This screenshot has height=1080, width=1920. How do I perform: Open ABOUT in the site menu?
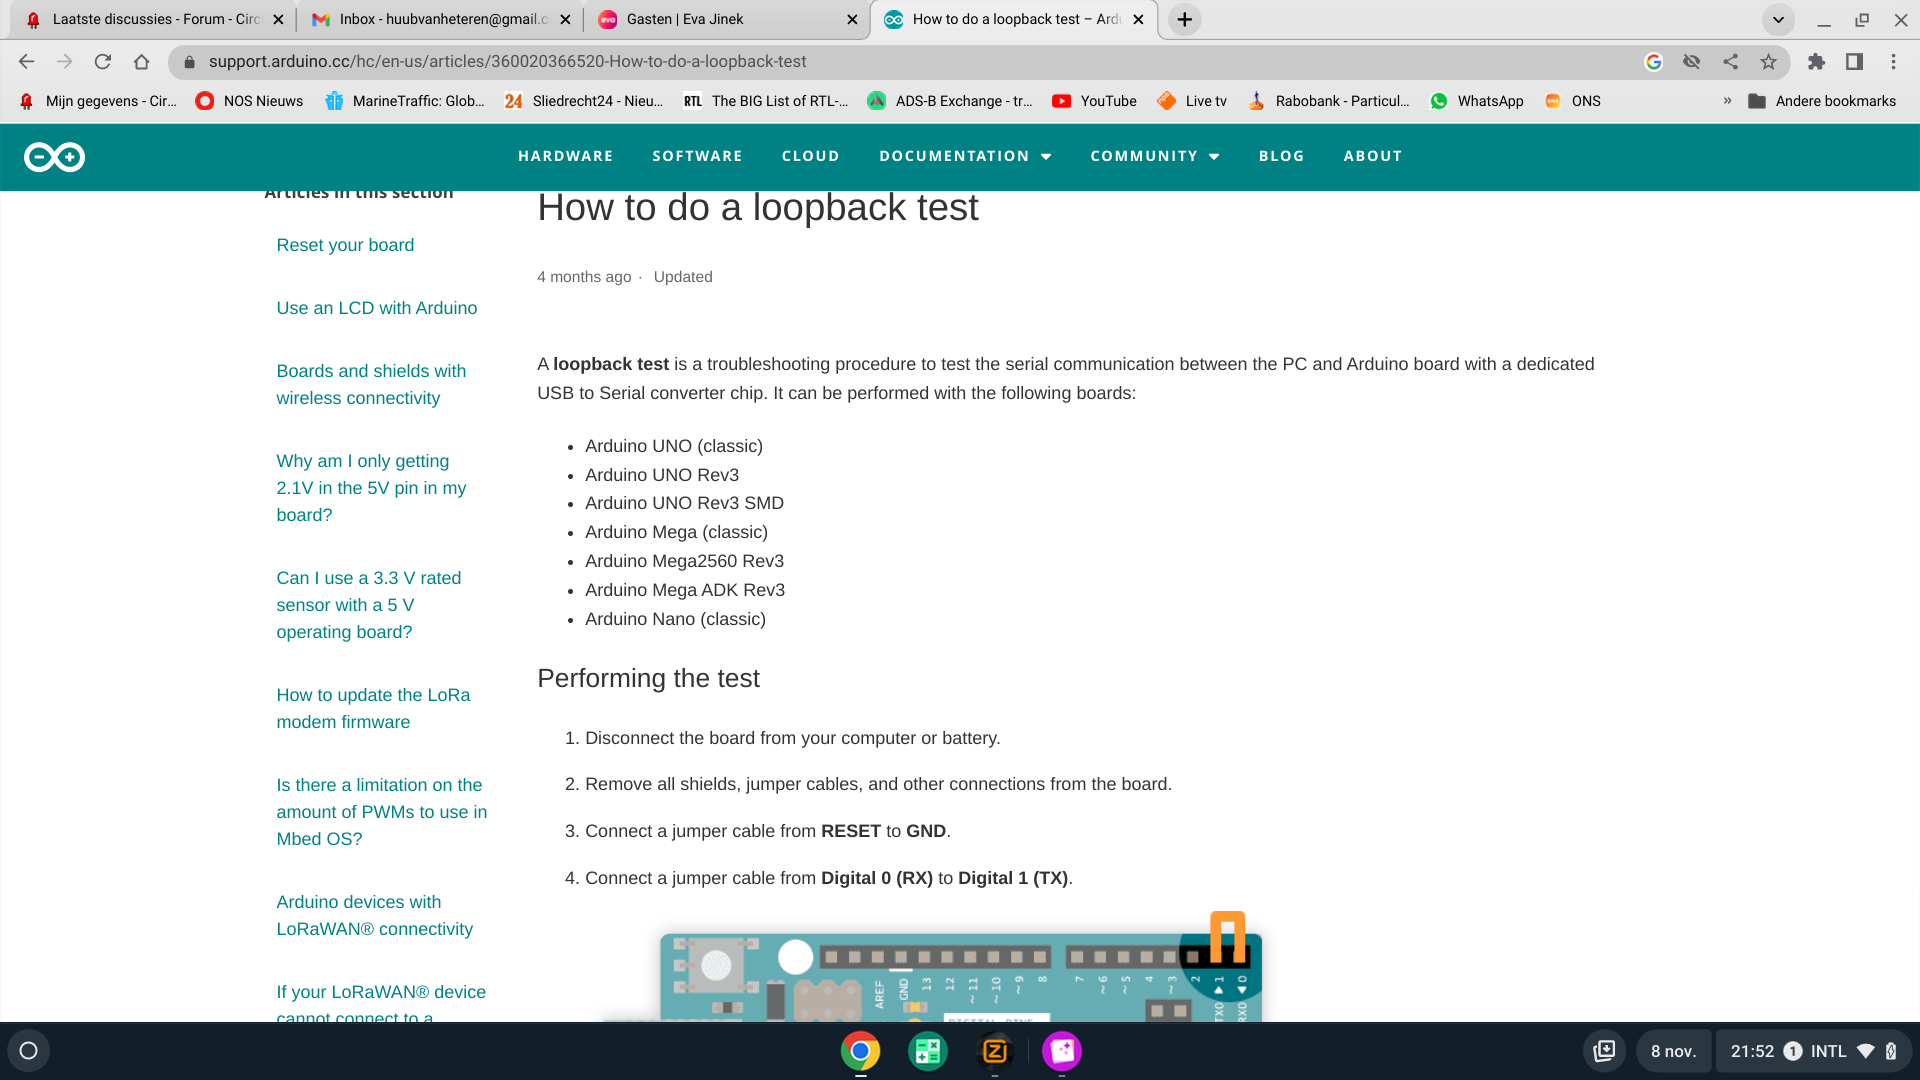pyautogui.click(x=1372, y=156)
